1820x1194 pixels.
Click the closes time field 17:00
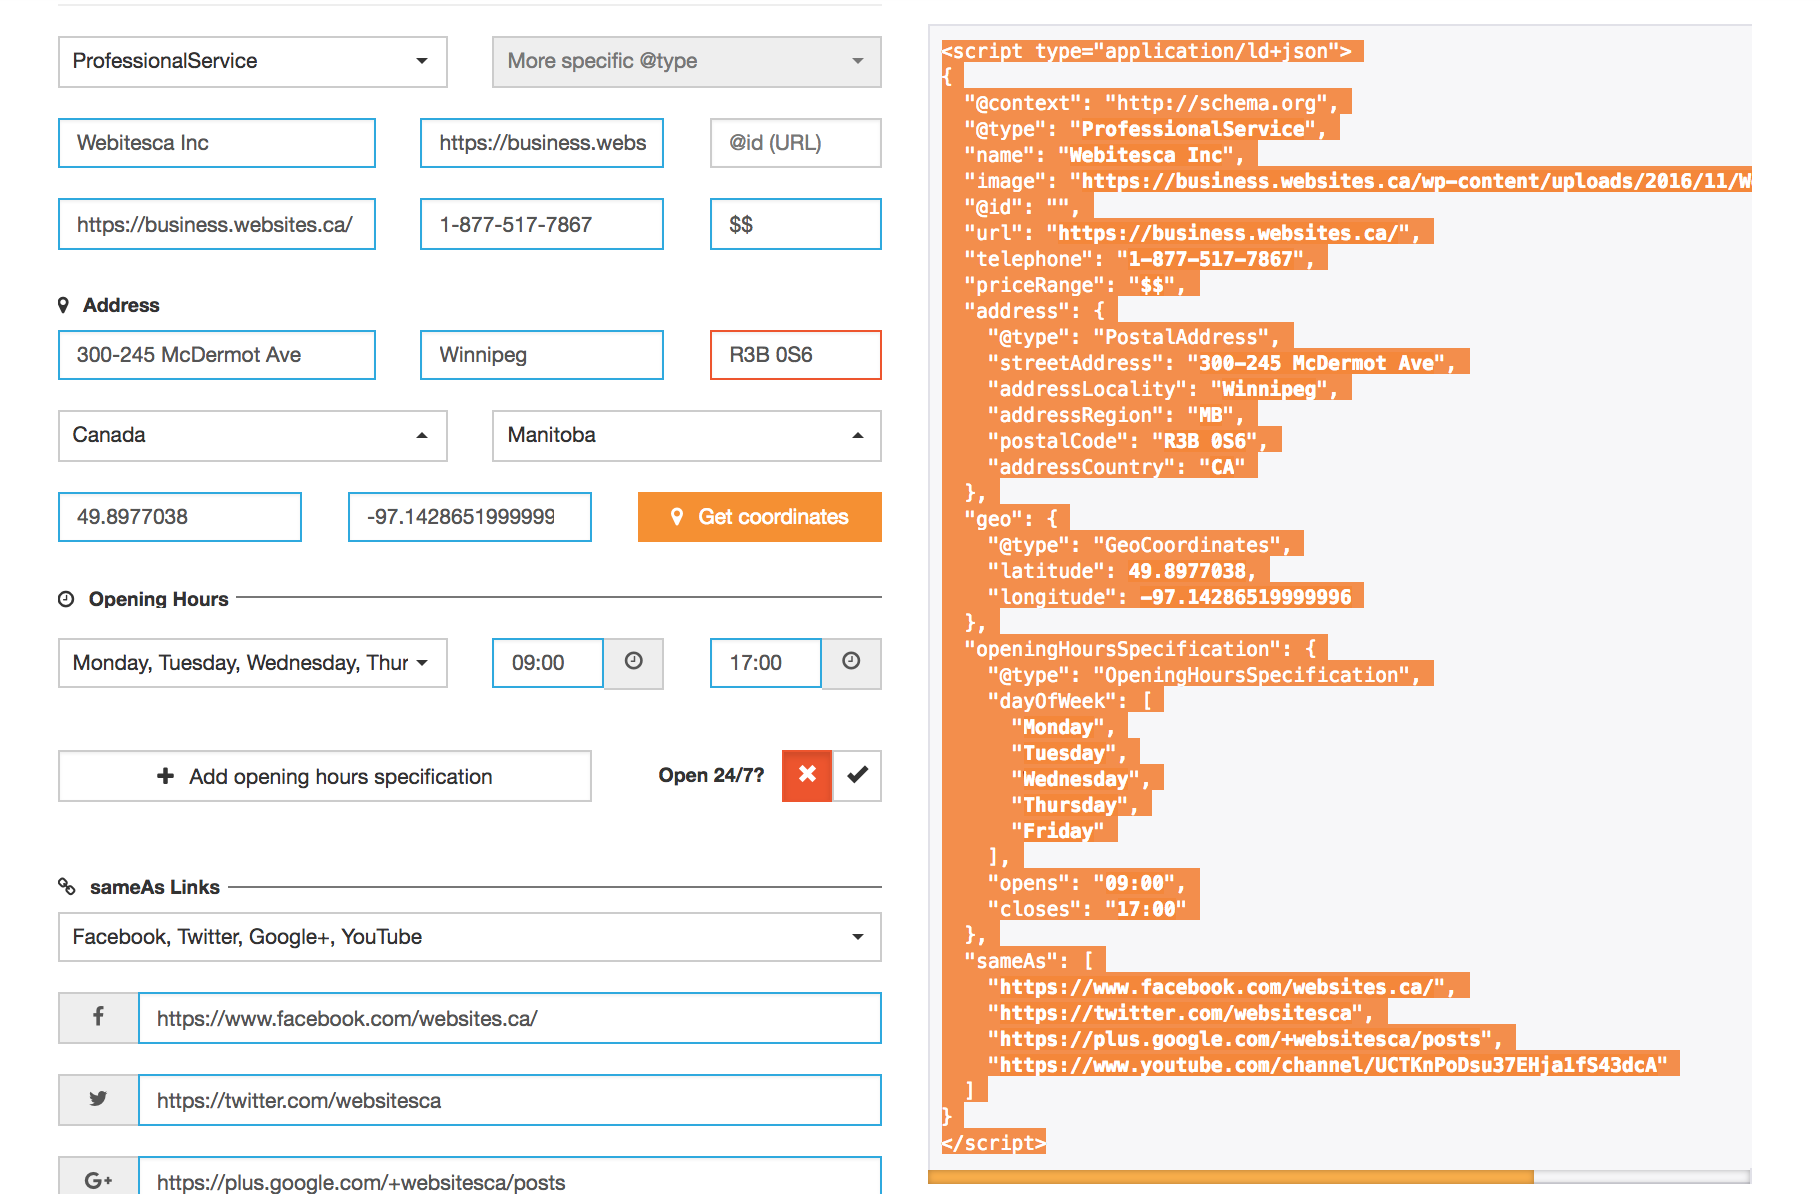tap(765, 663)
